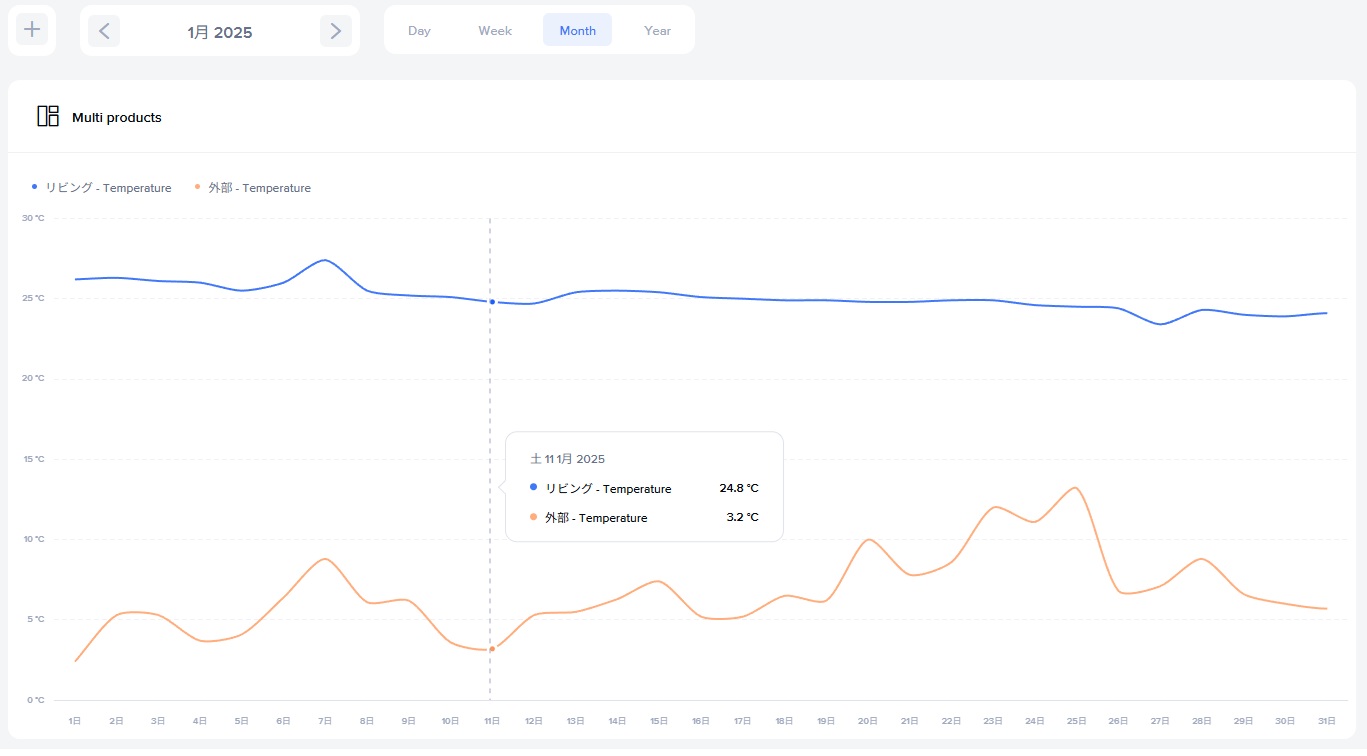Viewport: 1367px width, 756px height.
Task: Click the plus add button
Action: [32, 30]
